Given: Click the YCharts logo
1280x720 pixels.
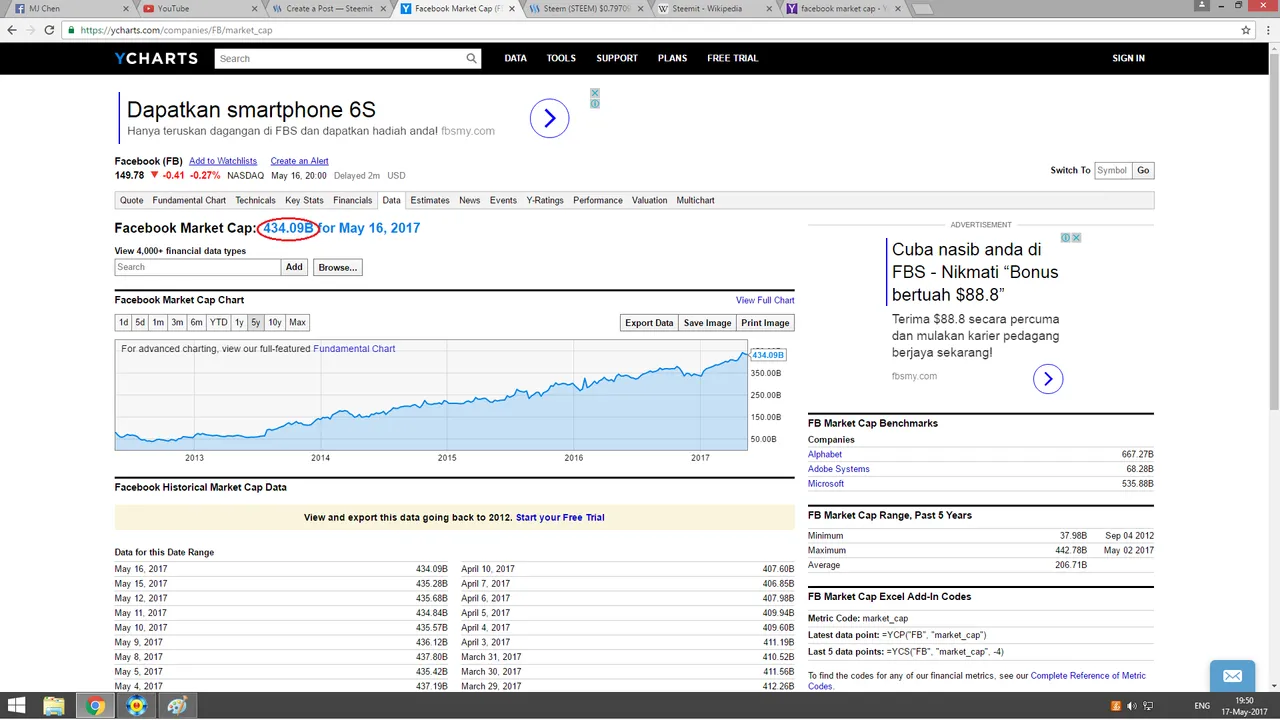Looking at the screenshot, I should [x=156, y=58].
